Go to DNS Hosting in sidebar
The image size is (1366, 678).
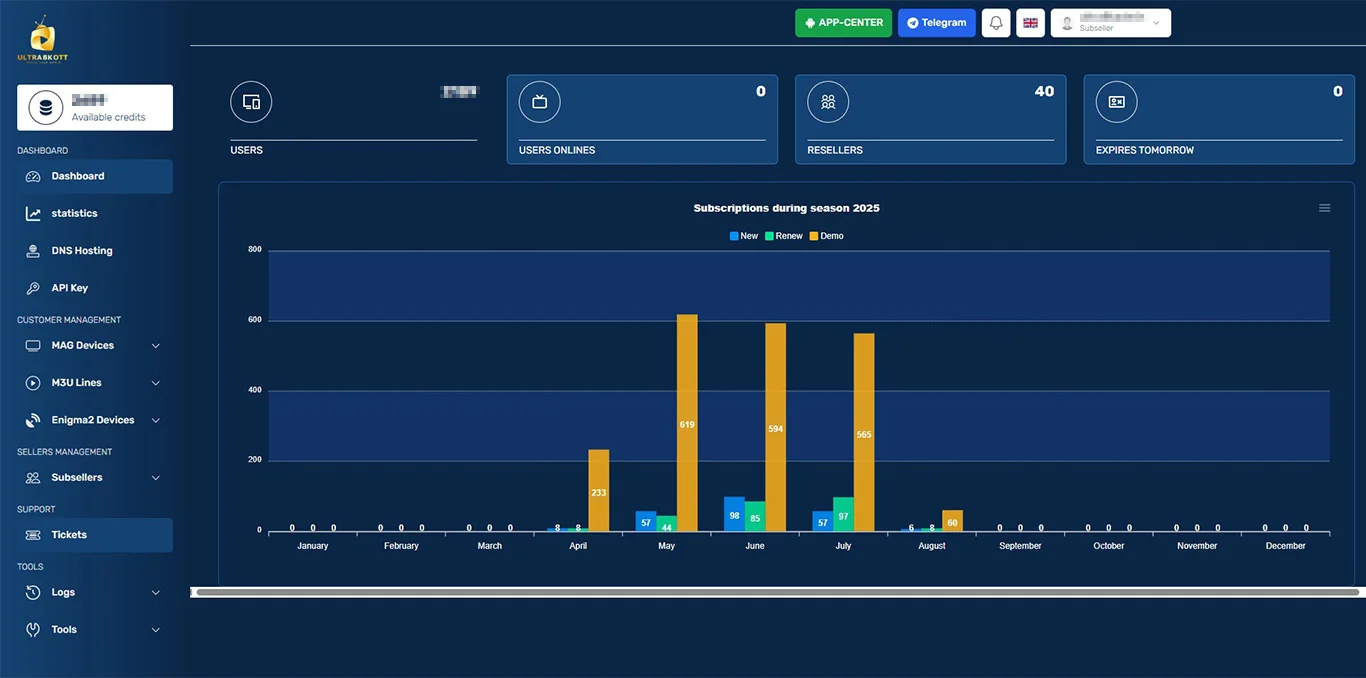[x=81, y=251]
